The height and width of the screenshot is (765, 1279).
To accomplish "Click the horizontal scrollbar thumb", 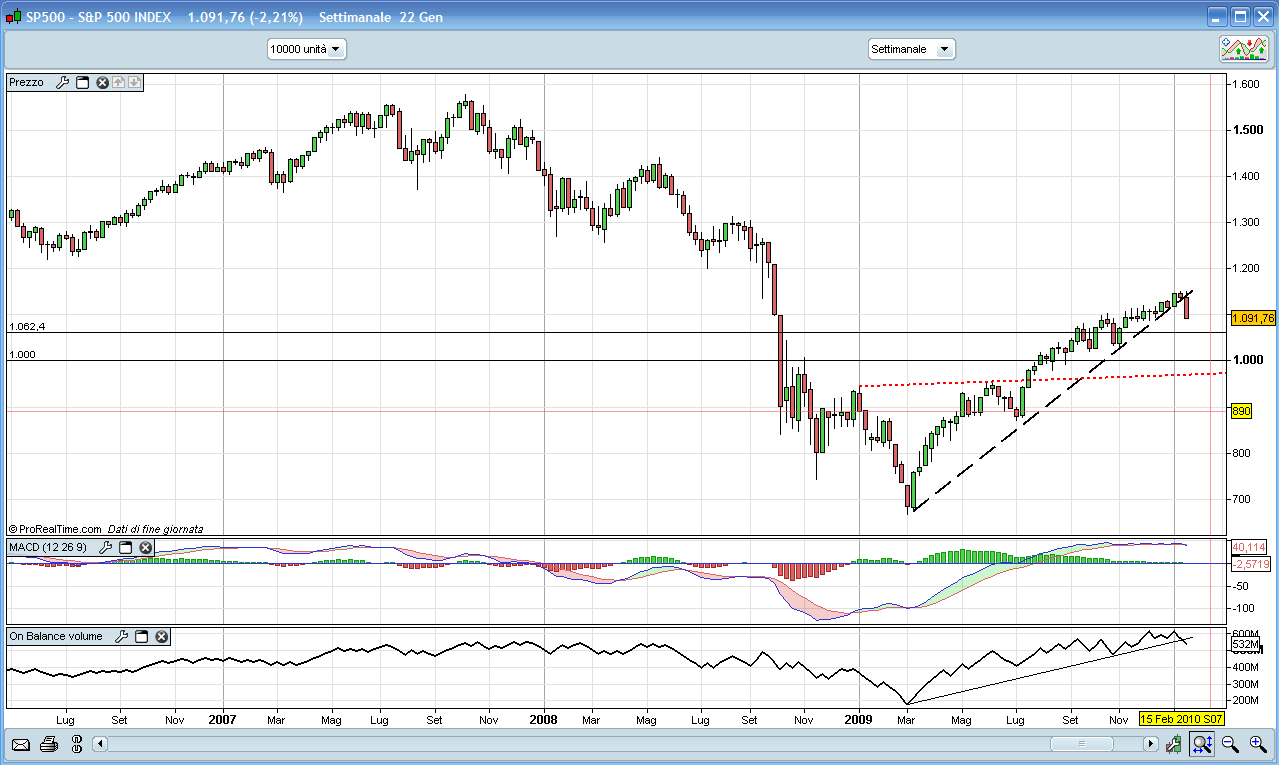I will (1081, 744).
